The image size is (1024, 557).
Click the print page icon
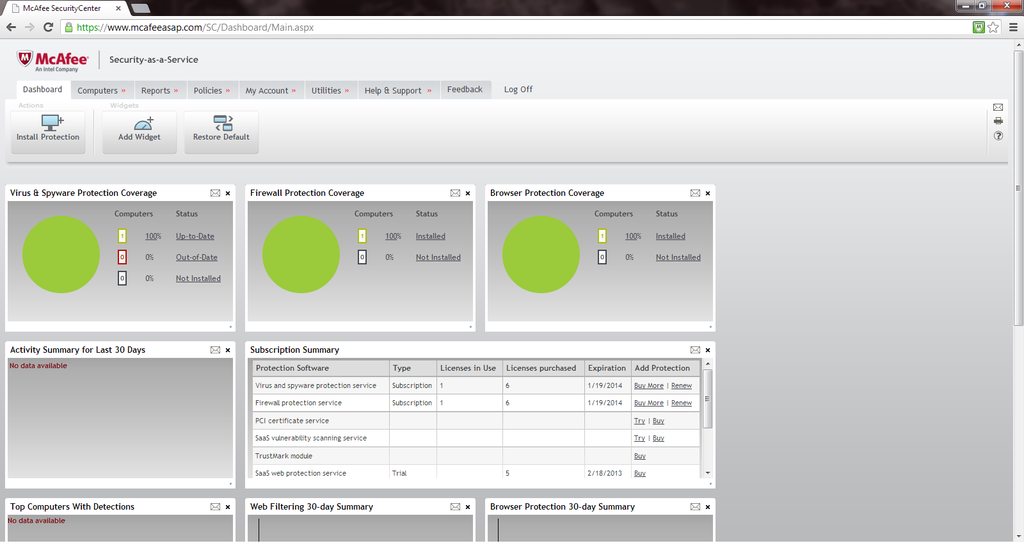click(x=998, y=121)
